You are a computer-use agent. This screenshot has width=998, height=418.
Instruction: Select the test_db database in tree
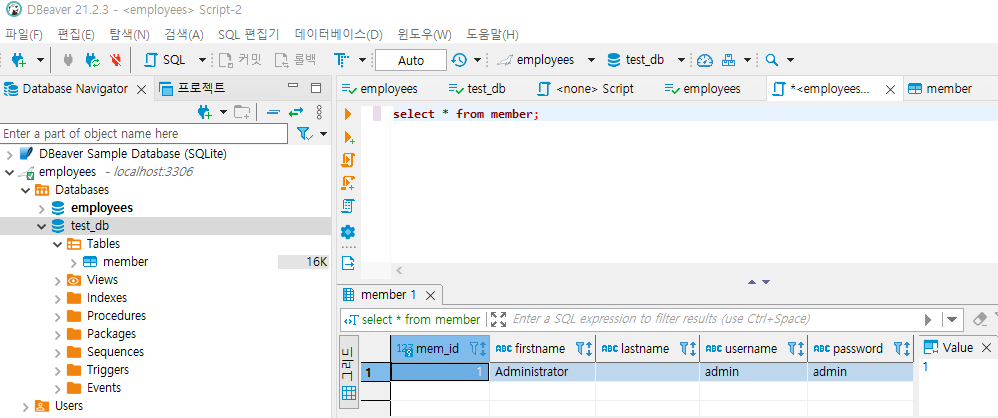[92, 226]
